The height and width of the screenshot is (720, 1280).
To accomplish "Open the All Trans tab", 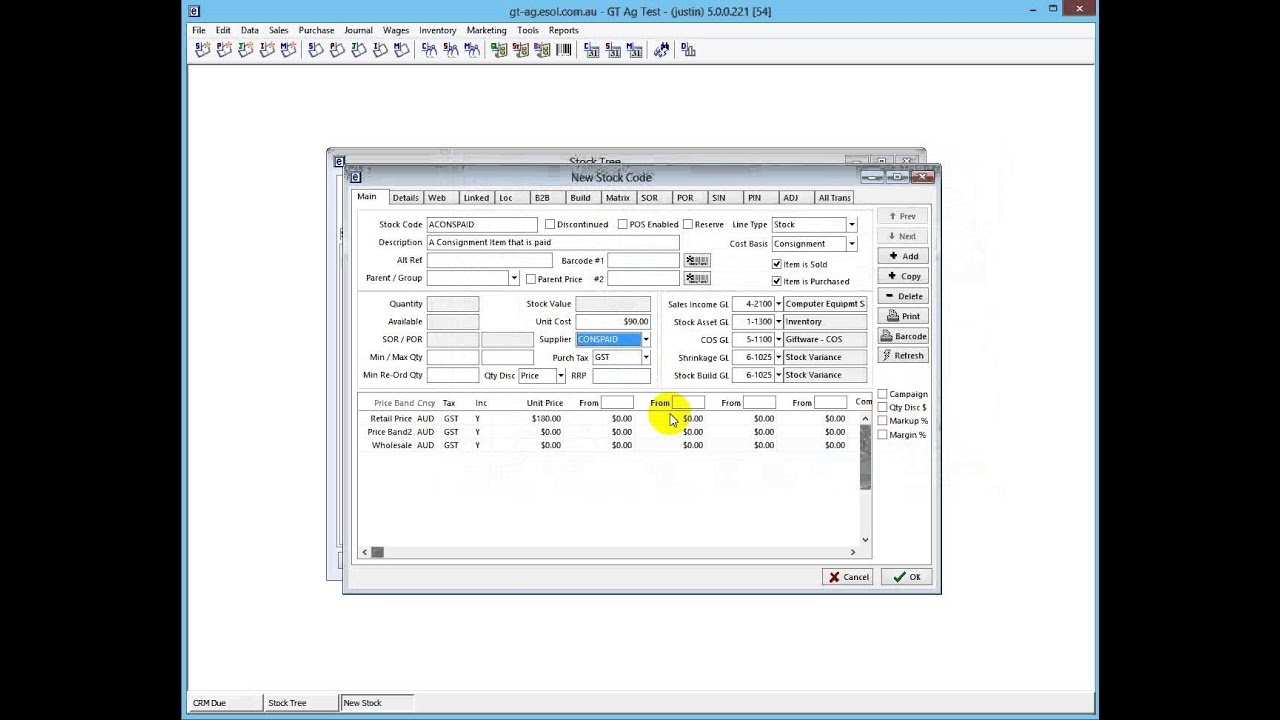I will click(x=835, y=198).
